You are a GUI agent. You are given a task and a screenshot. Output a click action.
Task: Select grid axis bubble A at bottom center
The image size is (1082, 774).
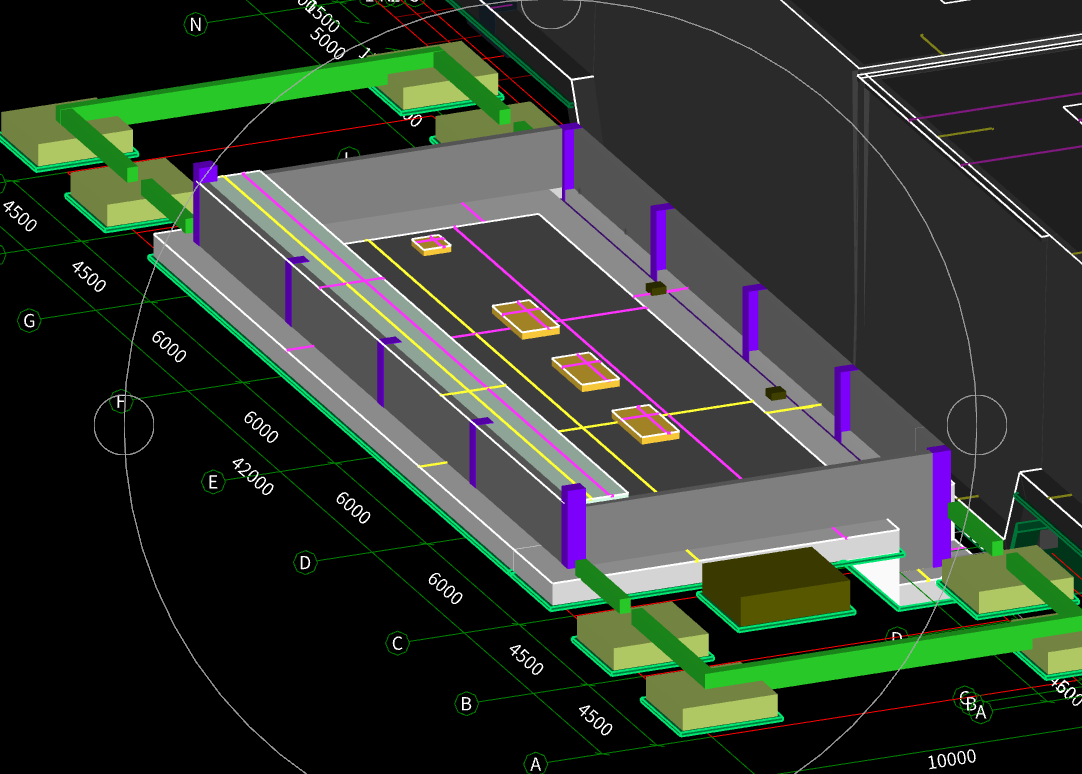pyautogui.click(x=535, y=764)
